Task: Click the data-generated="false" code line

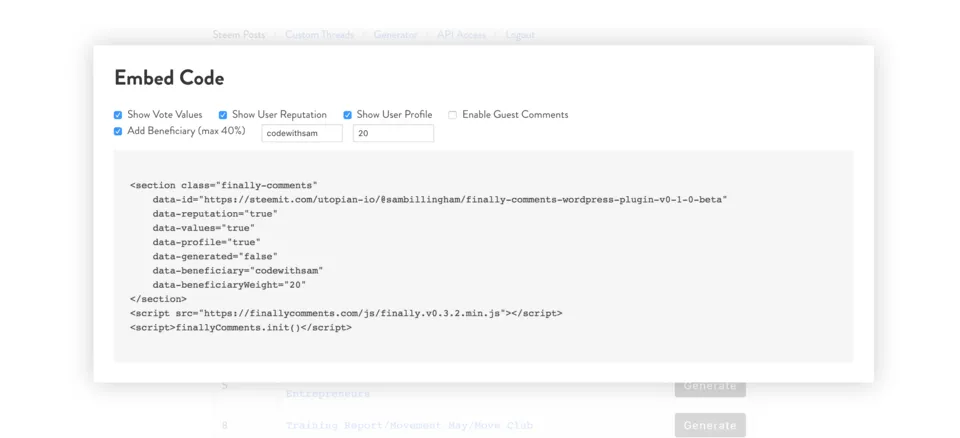Action: pyautogui.click(x=215, y=256)
